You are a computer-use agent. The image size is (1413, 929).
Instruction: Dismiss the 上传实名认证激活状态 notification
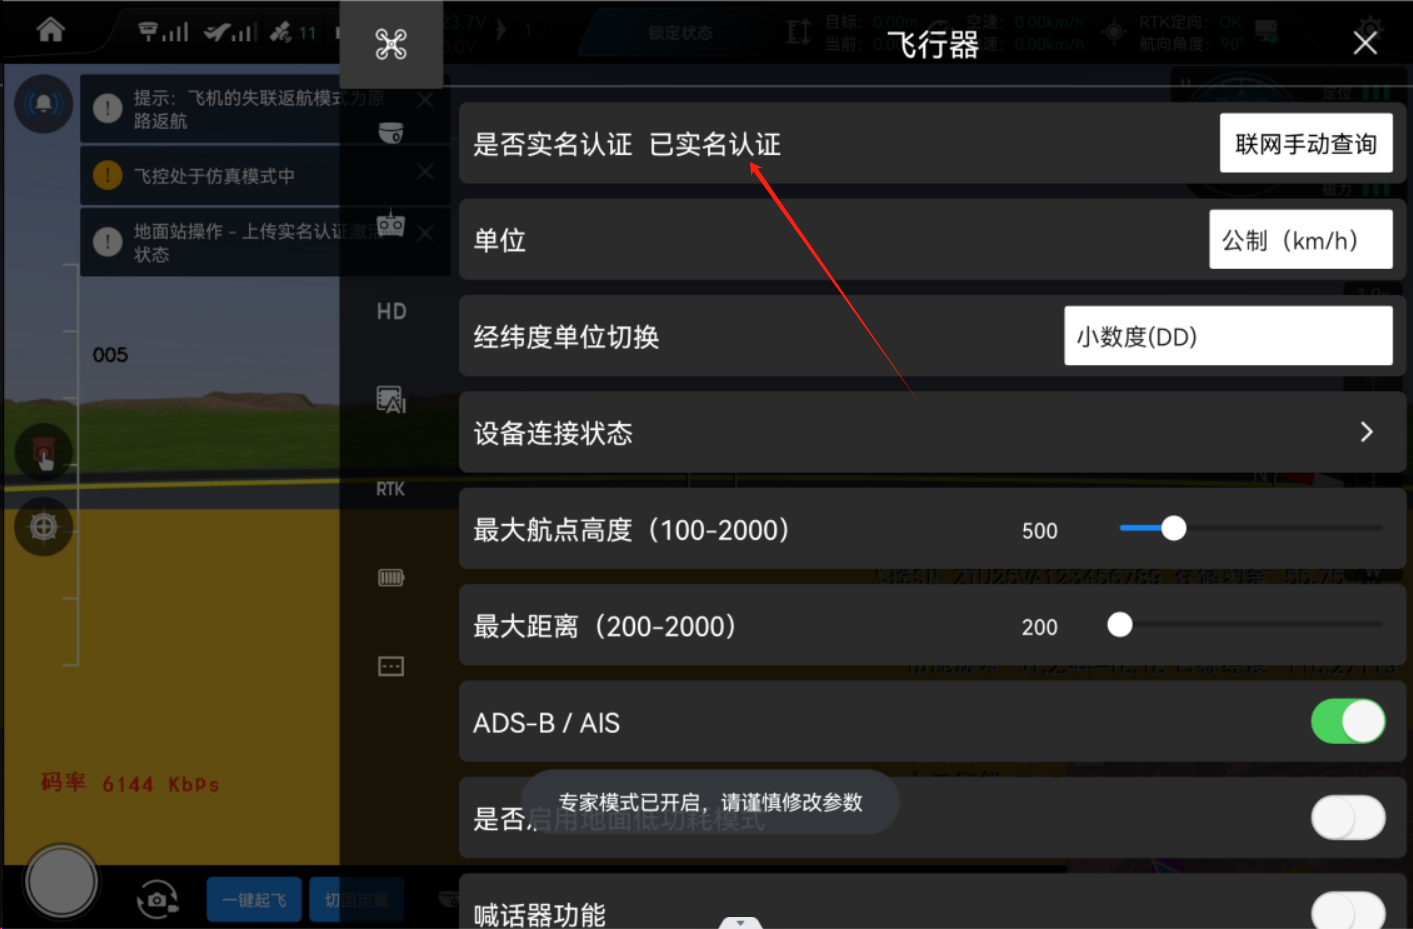point(425,233)
